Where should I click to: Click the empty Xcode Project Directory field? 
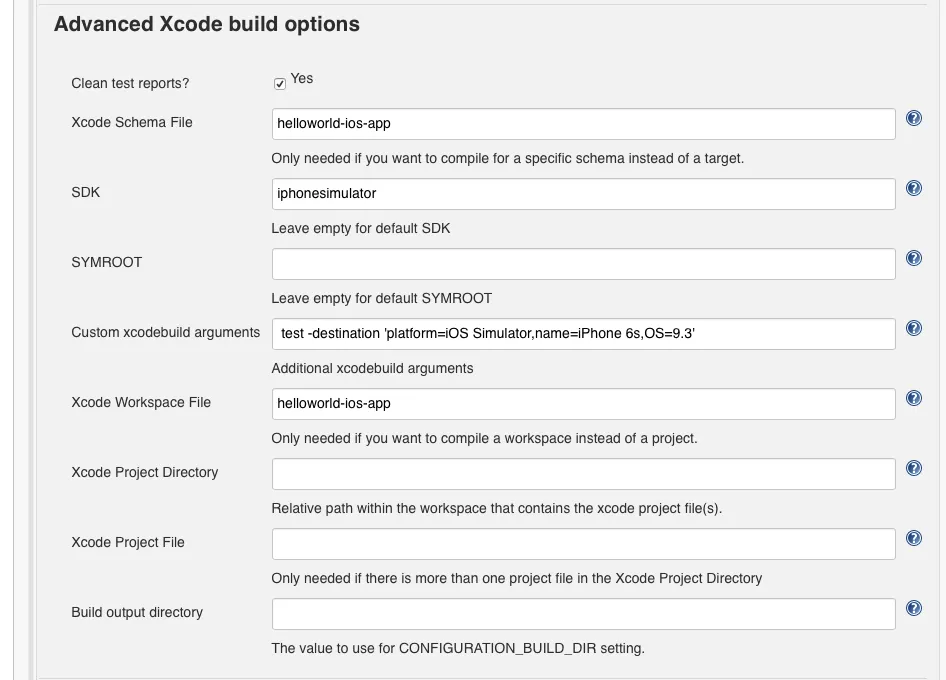[x=583, y=474]
